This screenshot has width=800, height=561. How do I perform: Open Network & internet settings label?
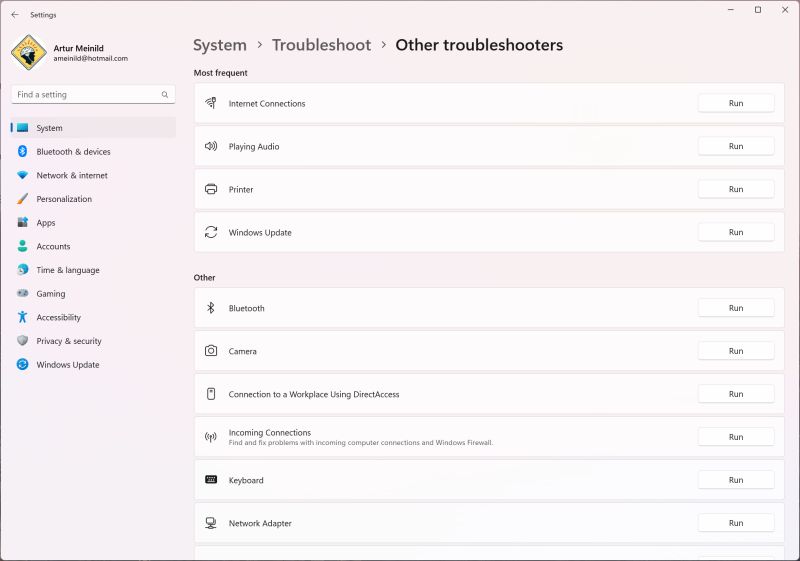click(x=72, y=175)
